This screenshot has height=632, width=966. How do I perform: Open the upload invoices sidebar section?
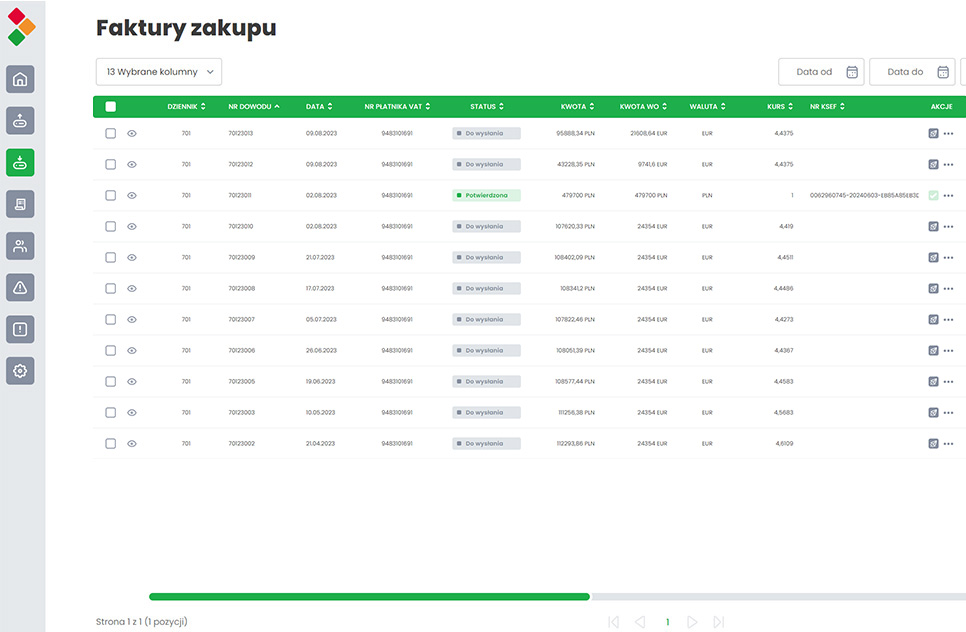tap(20, 121)
